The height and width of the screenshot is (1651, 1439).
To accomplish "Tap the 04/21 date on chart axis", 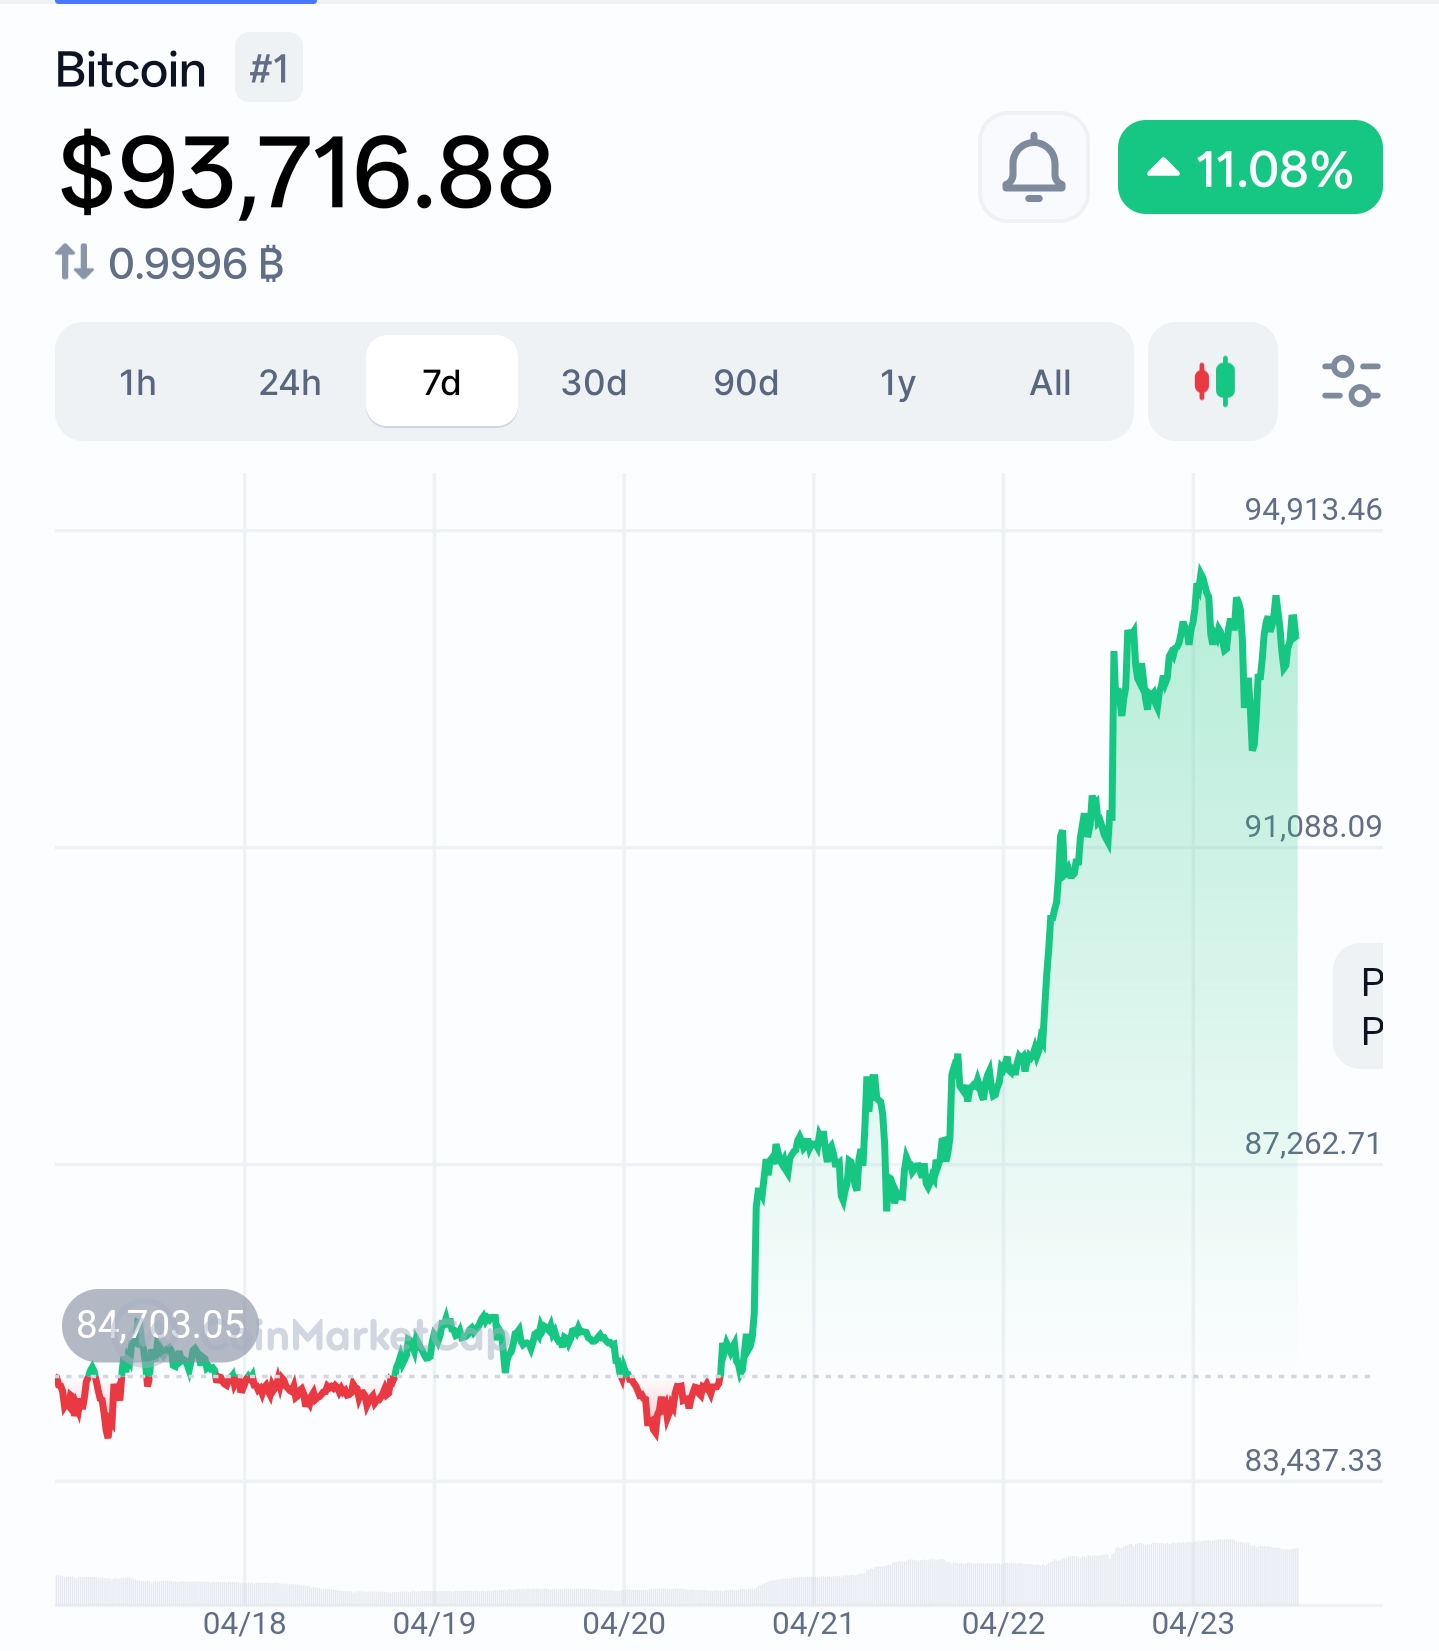I will [x=813, y=1623].
